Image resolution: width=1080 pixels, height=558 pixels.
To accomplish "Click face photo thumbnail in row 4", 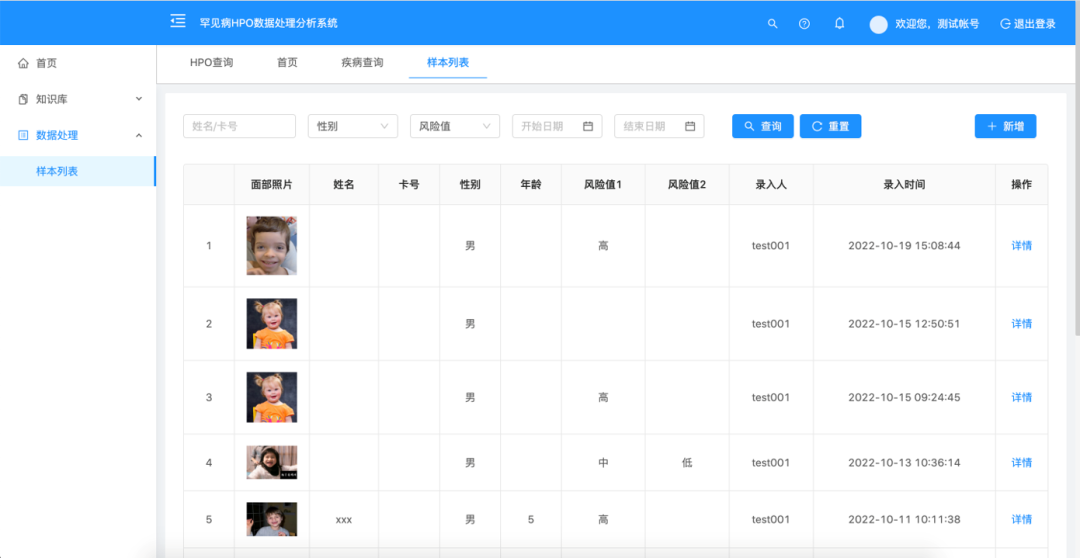I will point(271,462).
